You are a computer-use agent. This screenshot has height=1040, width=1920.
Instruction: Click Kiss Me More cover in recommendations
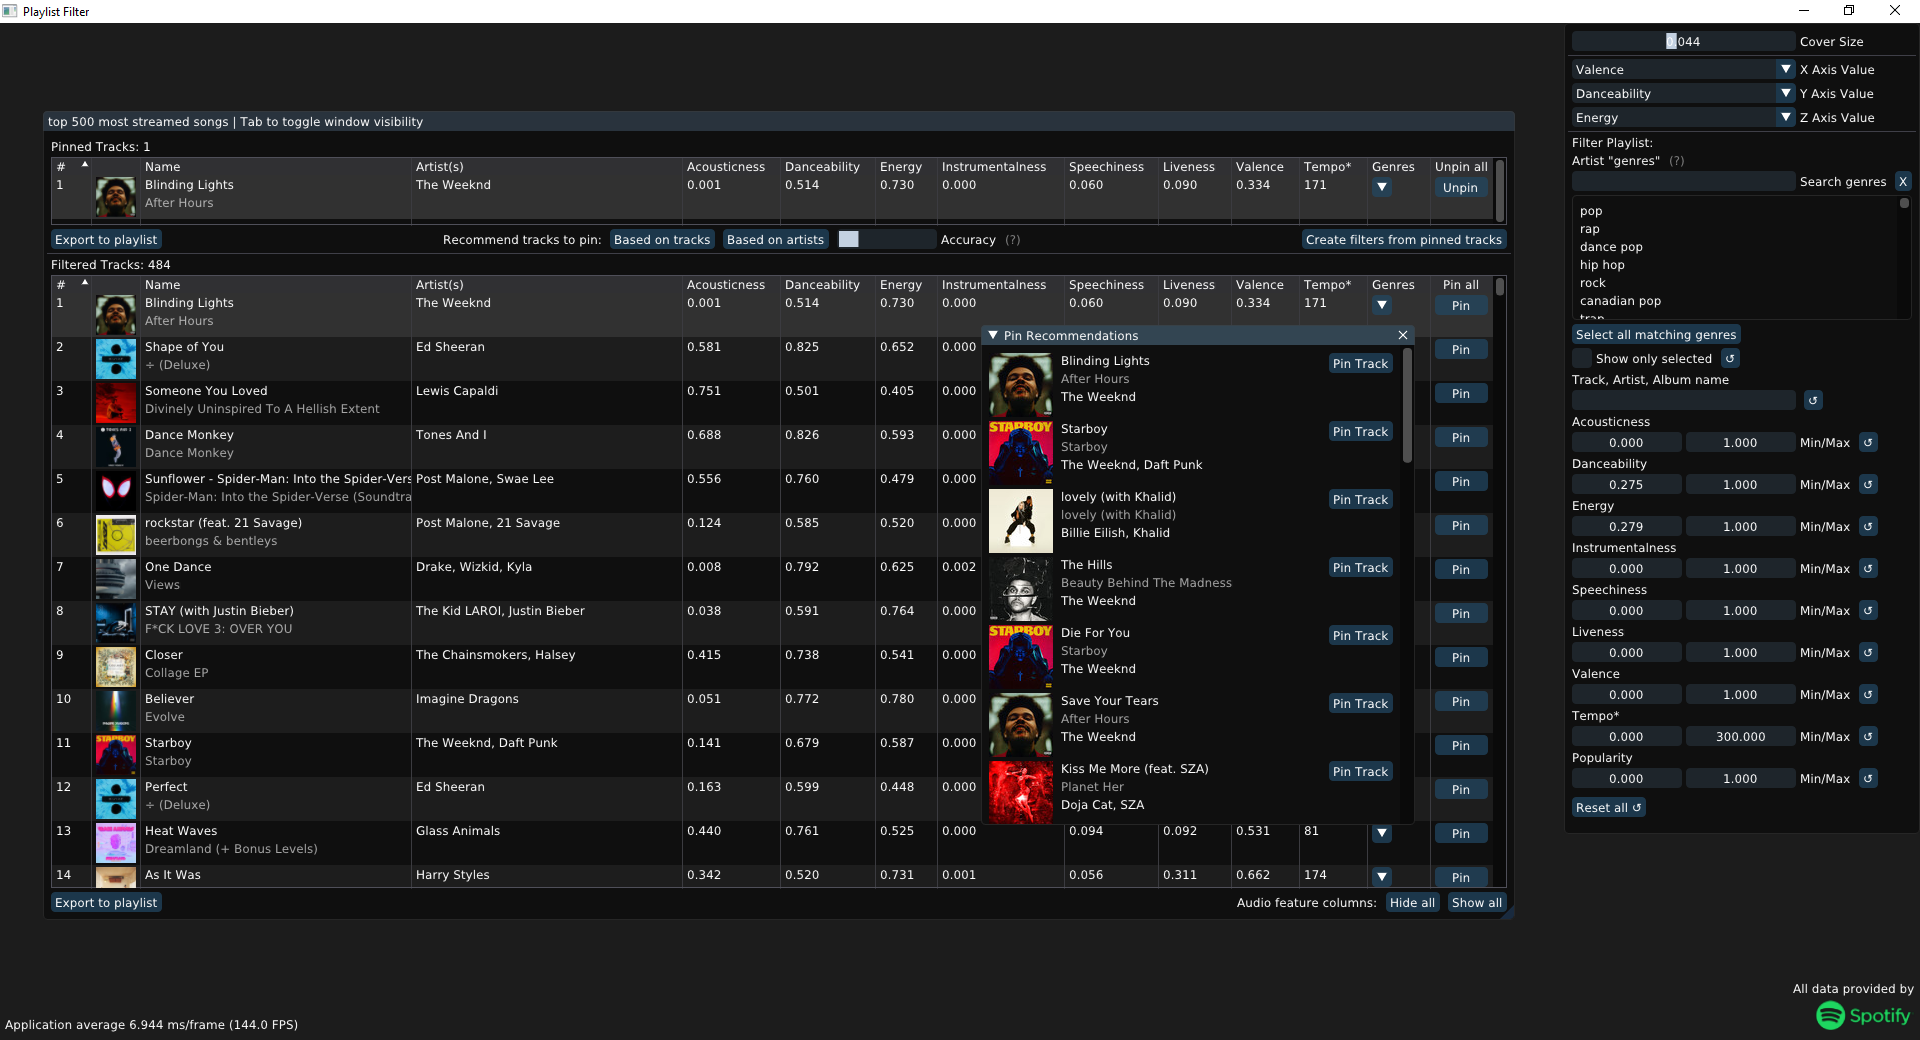click(1021, 792)
